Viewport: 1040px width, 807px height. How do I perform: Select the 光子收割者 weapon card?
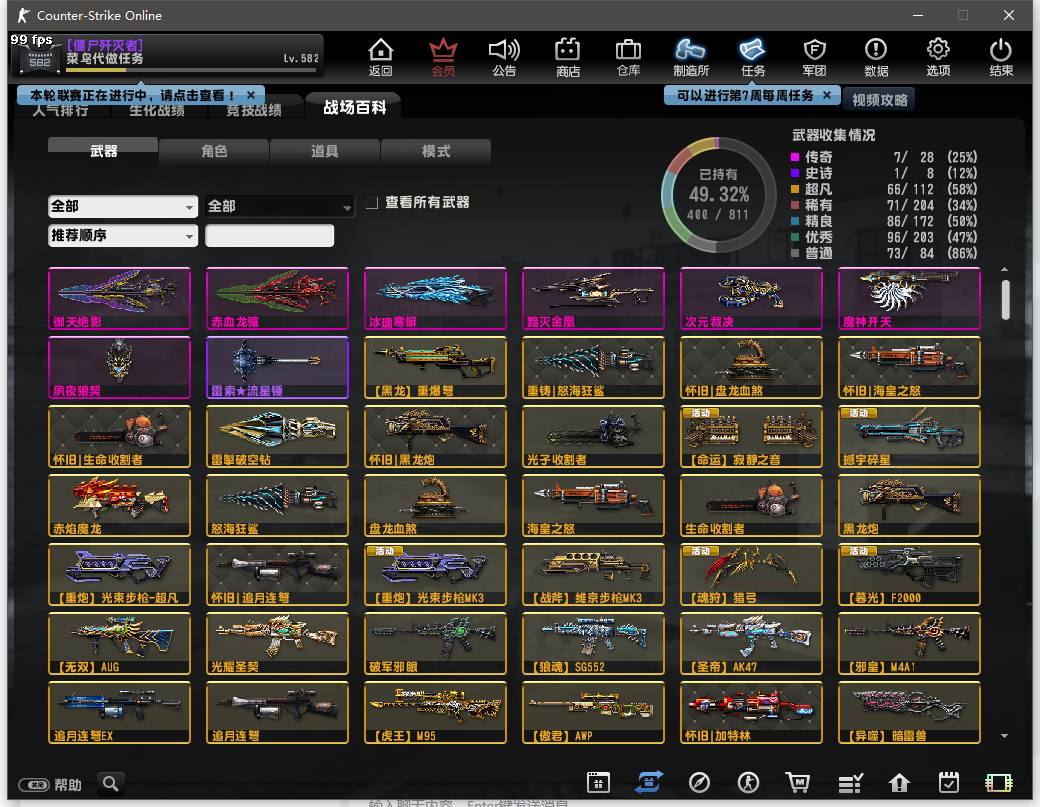tap(593, 436)
